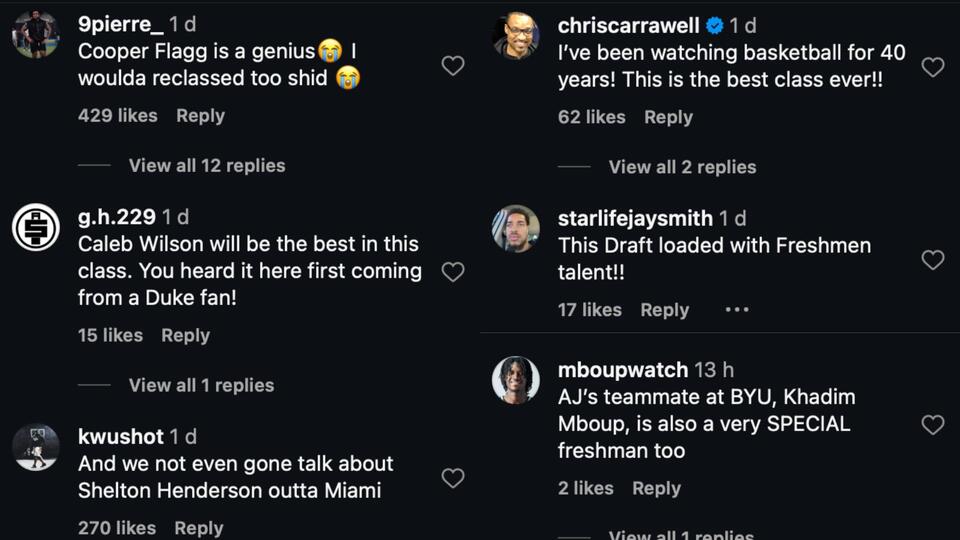
Task: Like g.h.229's Caleb Wilson comment
Action: click(x=453, y=272)
